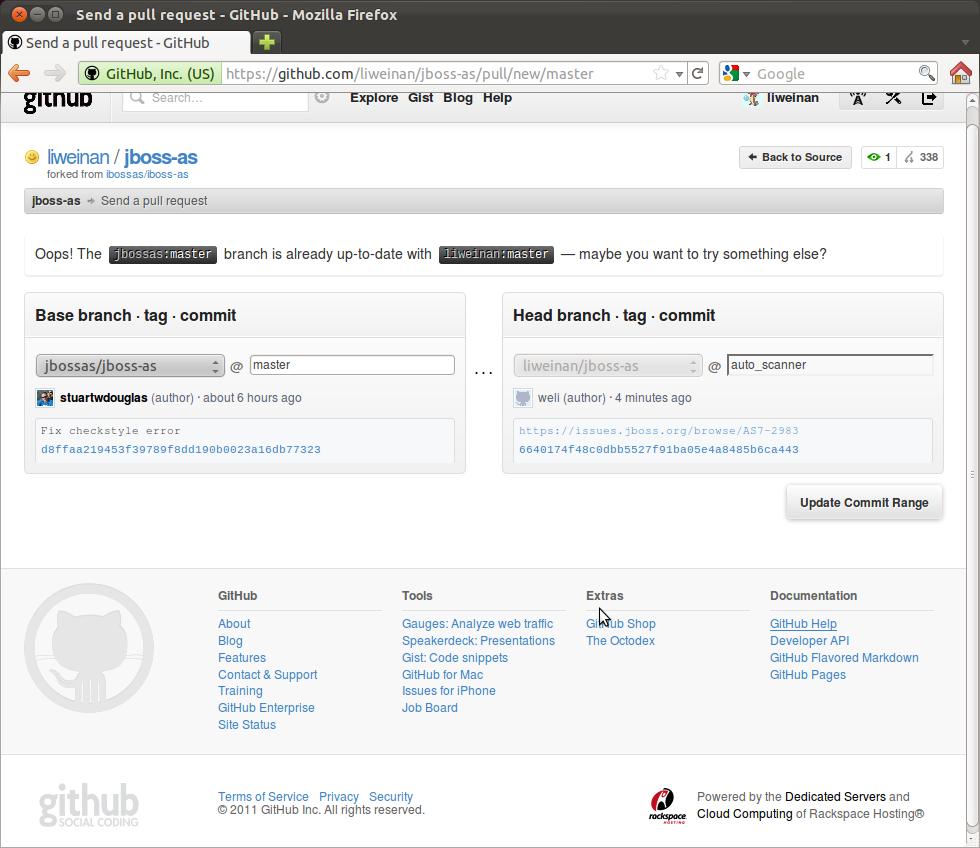
Task: Open the issues.jboss.org AS7-2983 link
Action: tap(659, 431)
